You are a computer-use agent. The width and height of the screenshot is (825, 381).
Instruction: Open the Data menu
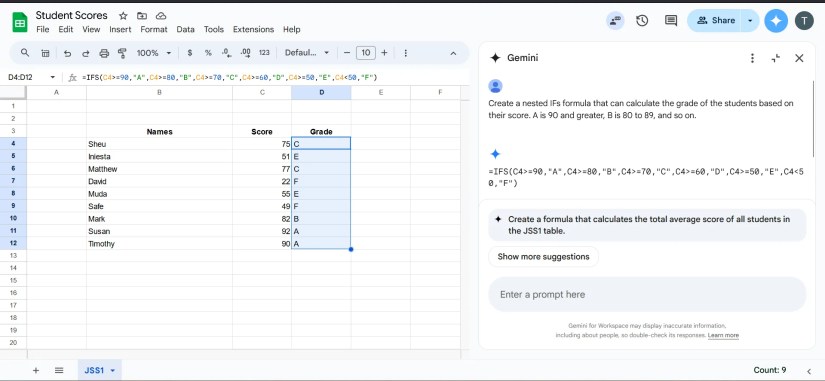tap(185, 29)
